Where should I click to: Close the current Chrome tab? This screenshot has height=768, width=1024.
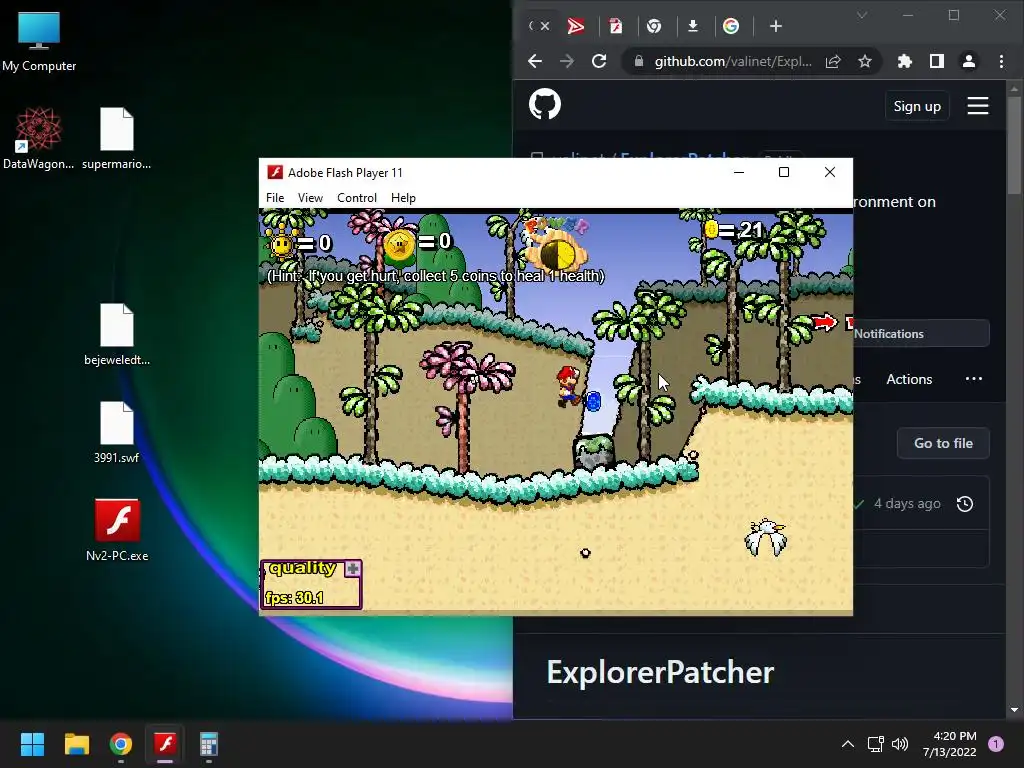pos(545,26)
